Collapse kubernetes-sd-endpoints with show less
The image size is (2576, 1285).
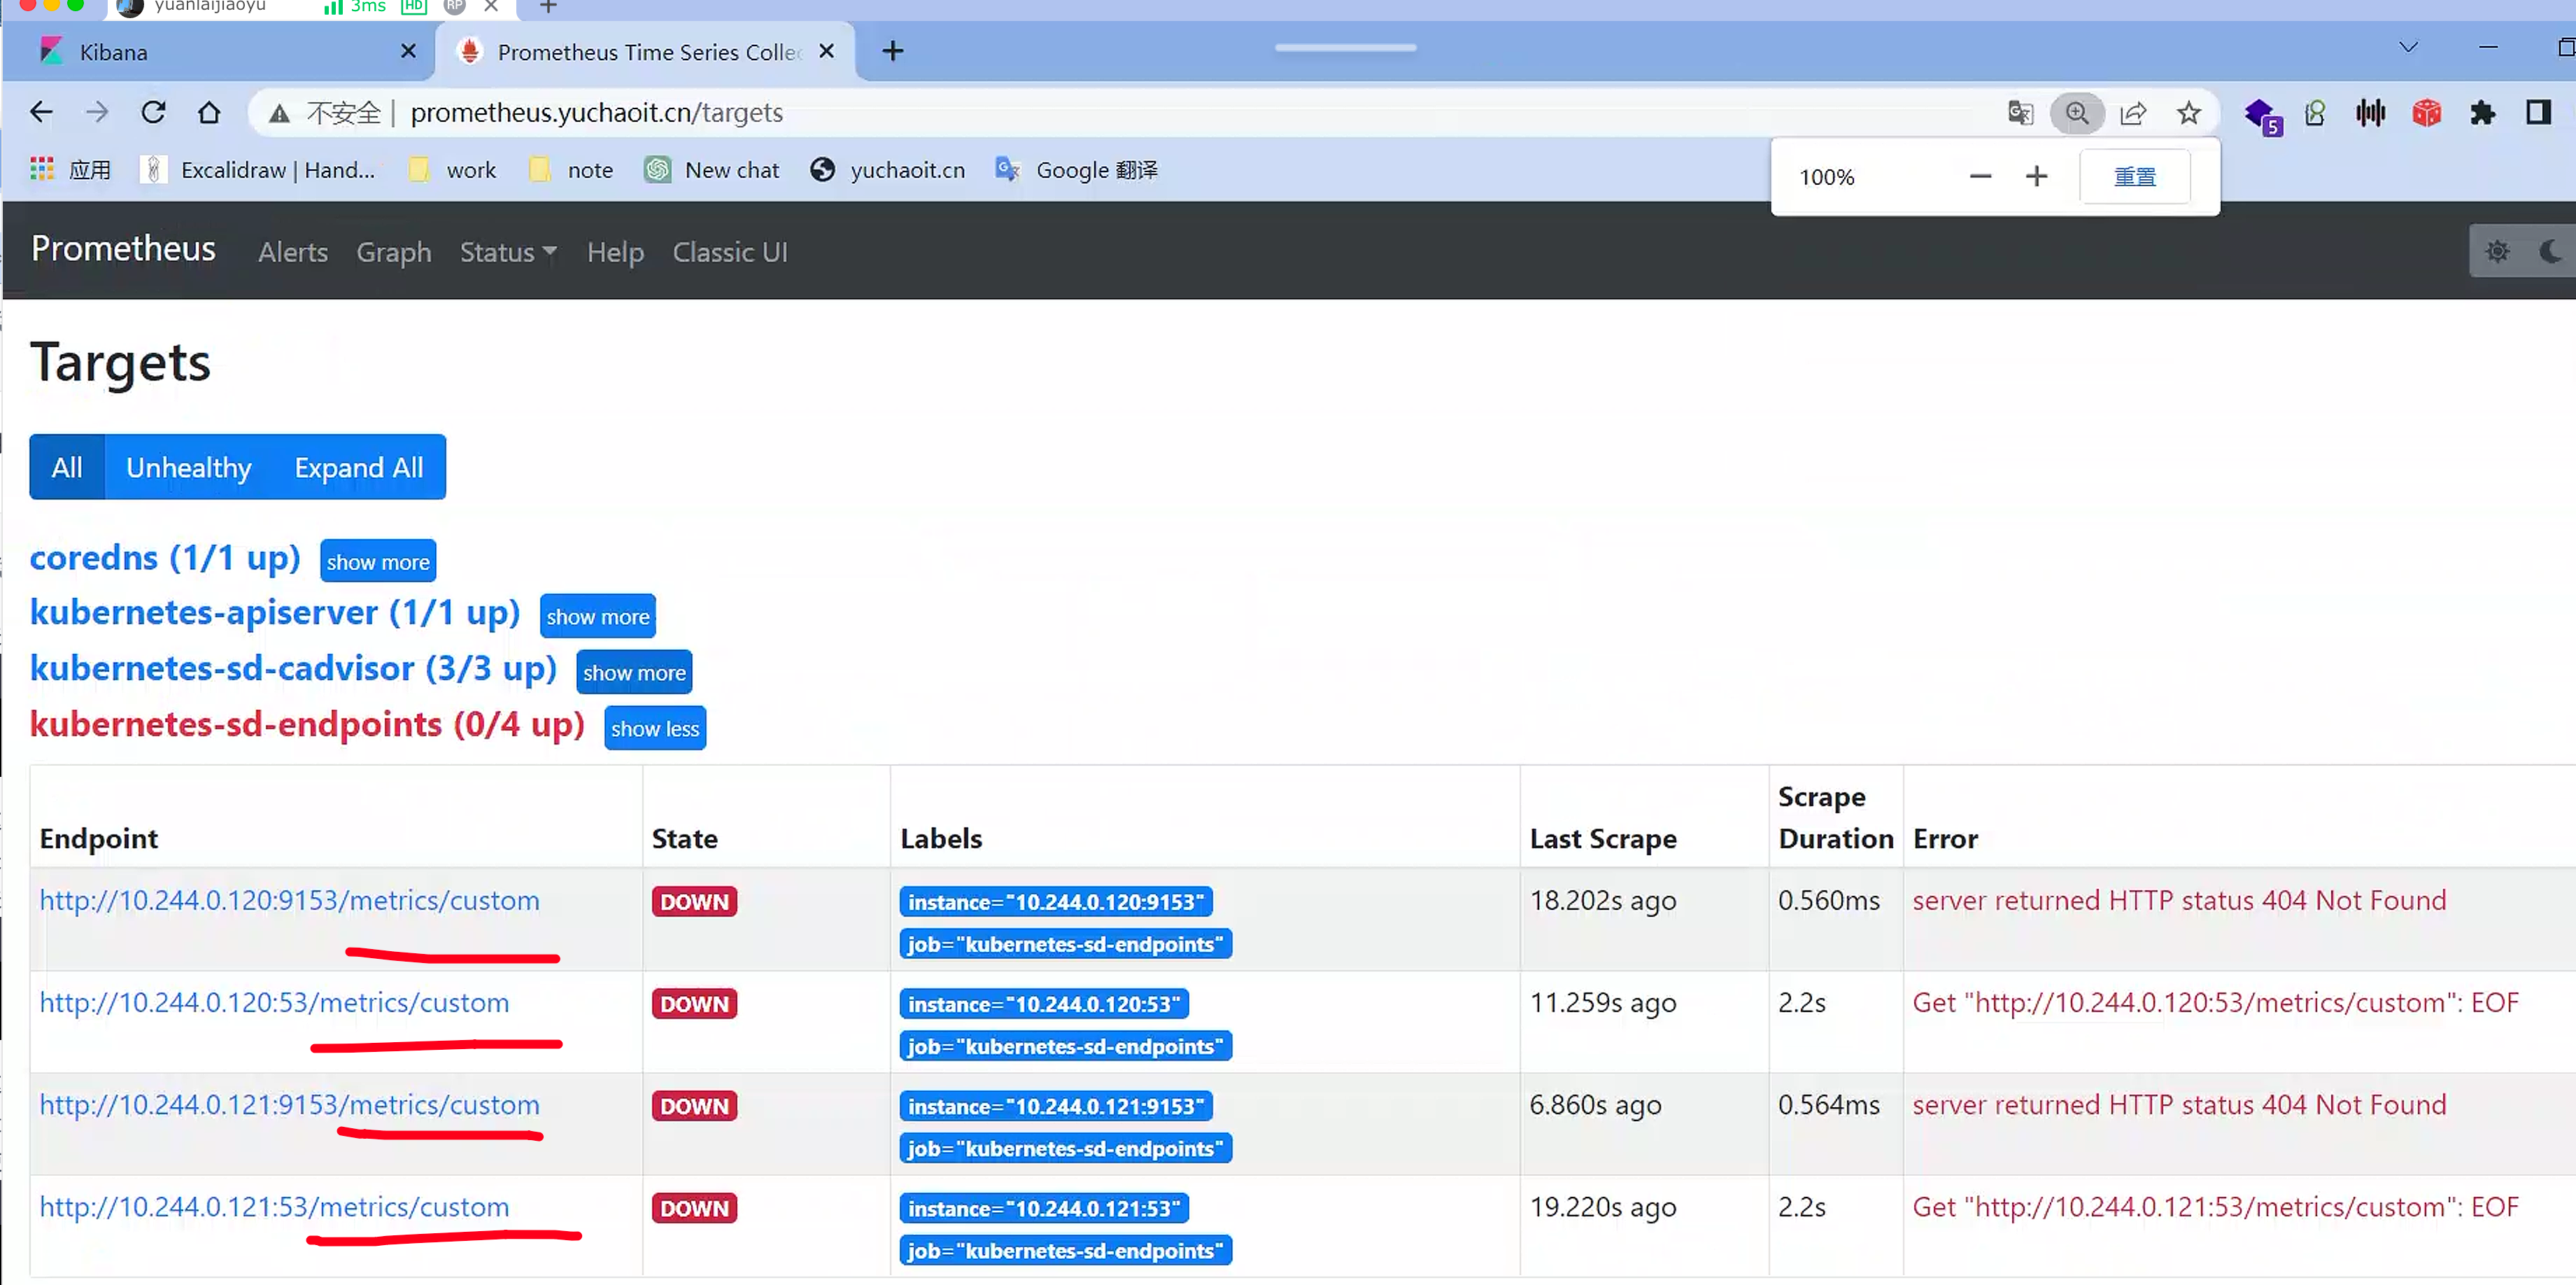pos(654,729)
